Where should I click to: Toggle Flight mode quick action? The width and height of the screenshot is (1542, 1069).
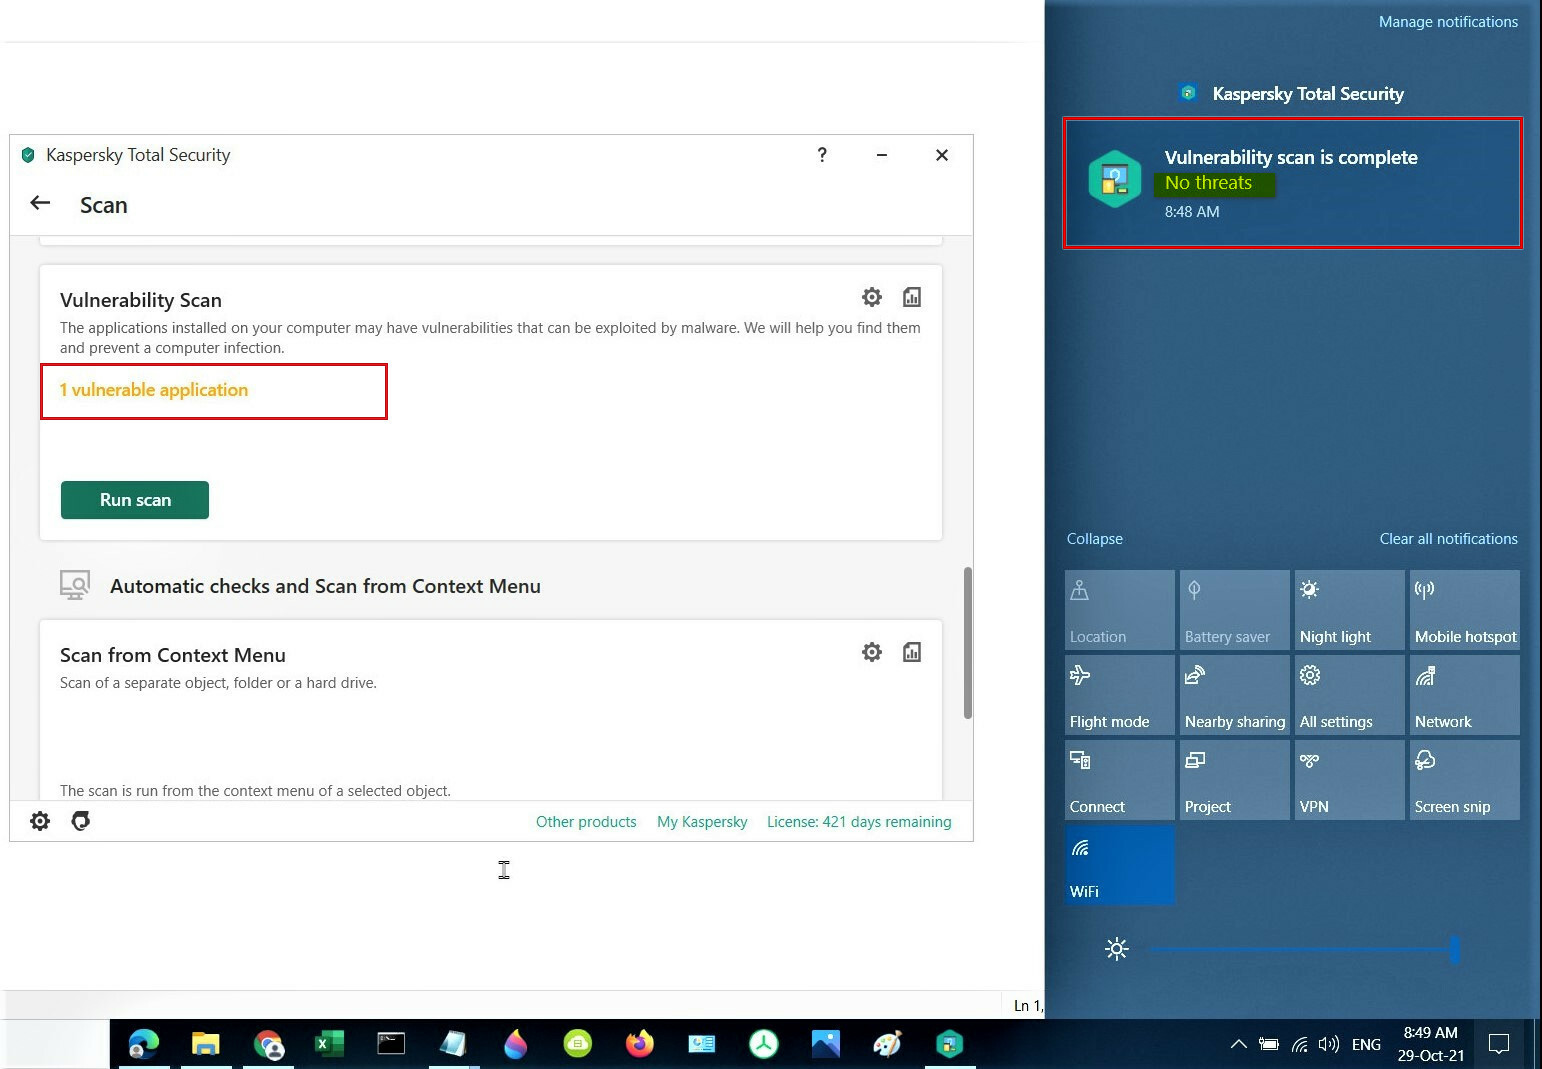click(x=1120, y=695)
